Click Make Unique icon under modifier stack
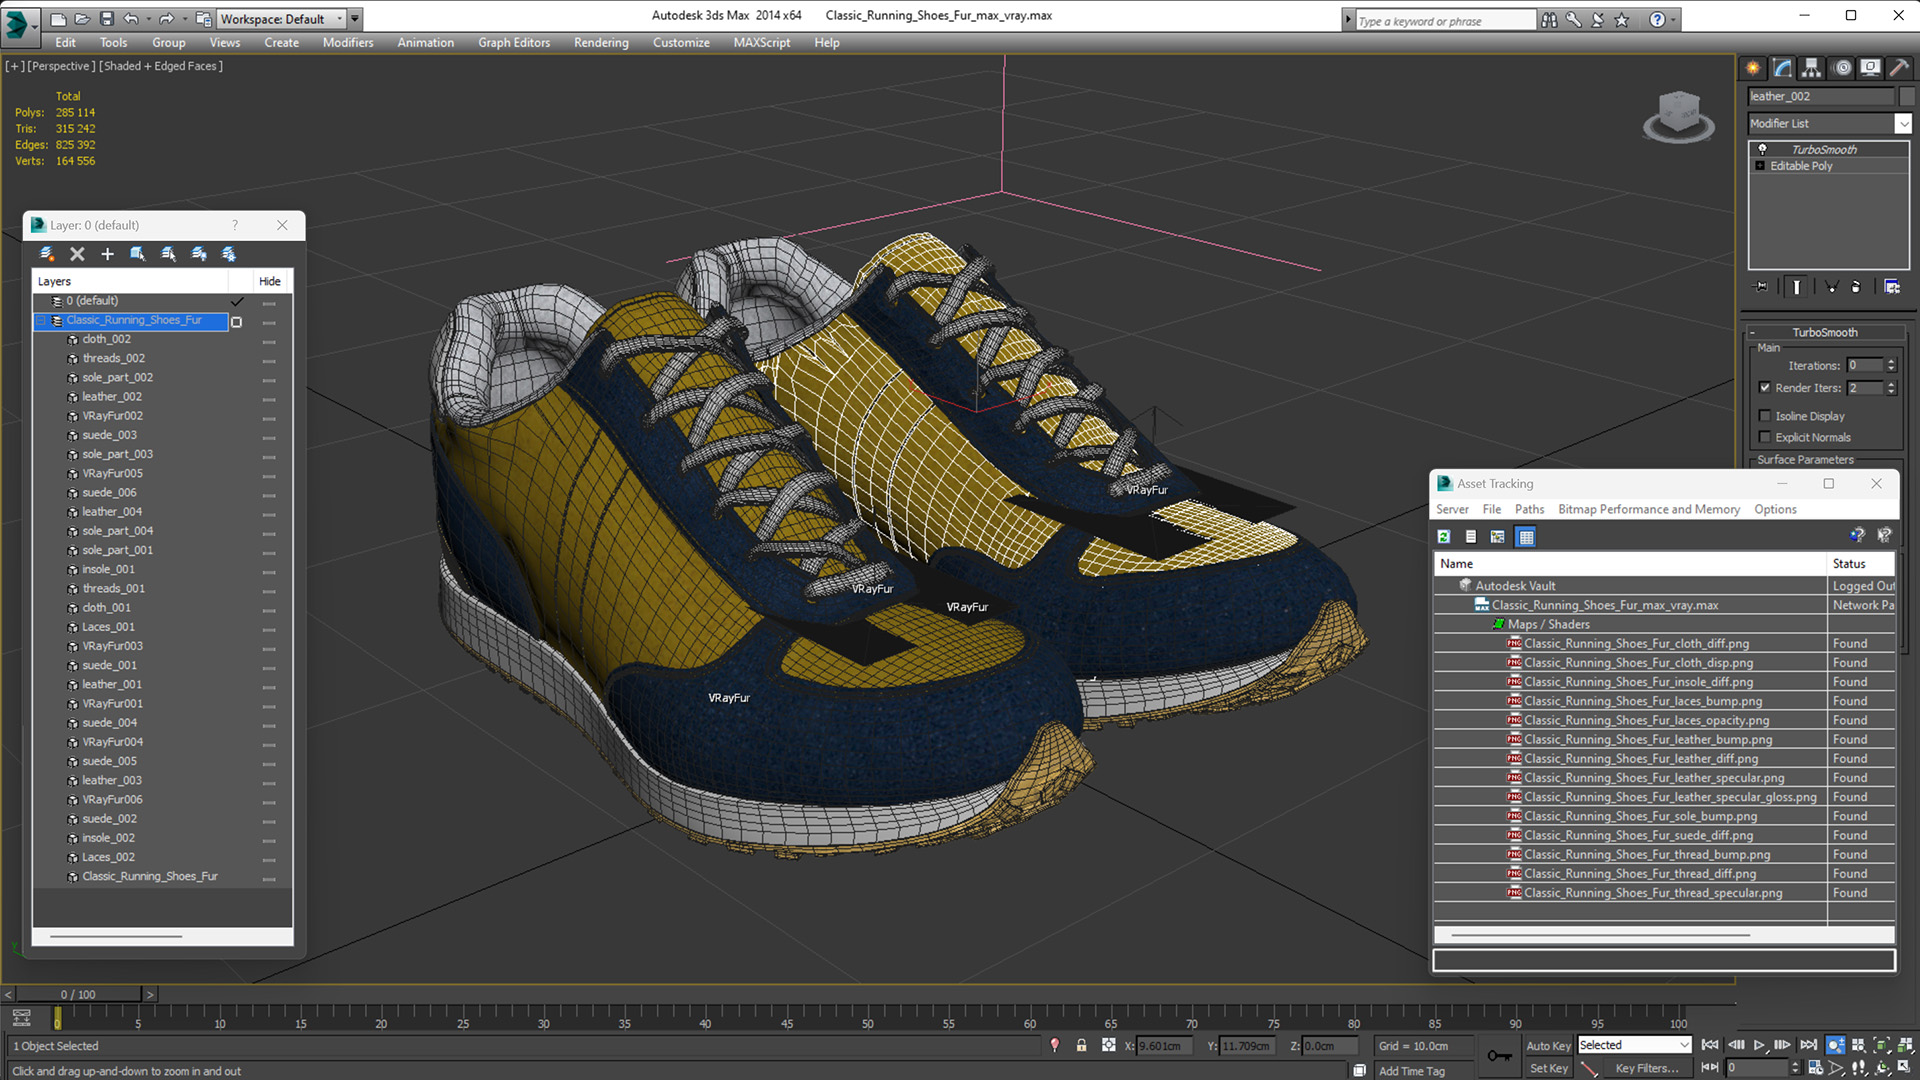Image resolution: width=1920 pixels, height=1080 pixels. (1832, 286)
